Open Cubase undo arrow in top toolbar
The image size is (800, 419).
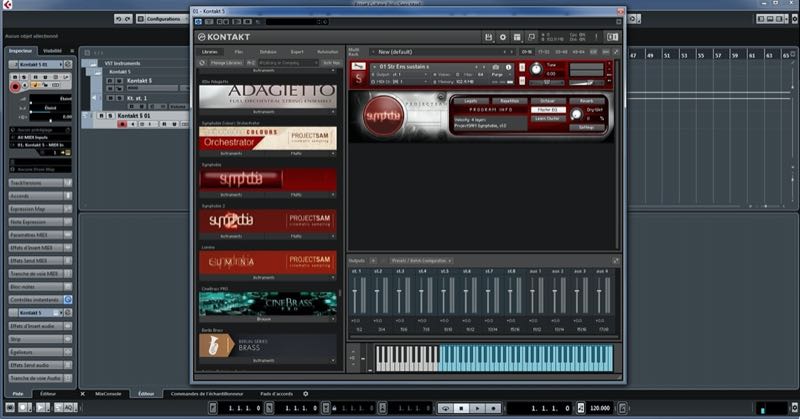coord(118,19)
